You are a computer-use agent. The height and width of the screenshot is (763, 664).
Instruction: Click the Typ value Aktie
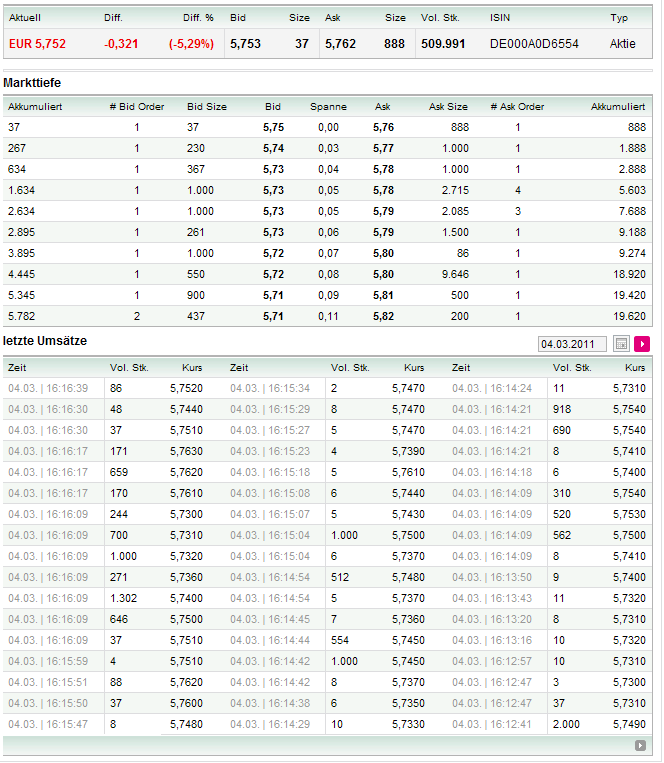(x=622, y=44)
